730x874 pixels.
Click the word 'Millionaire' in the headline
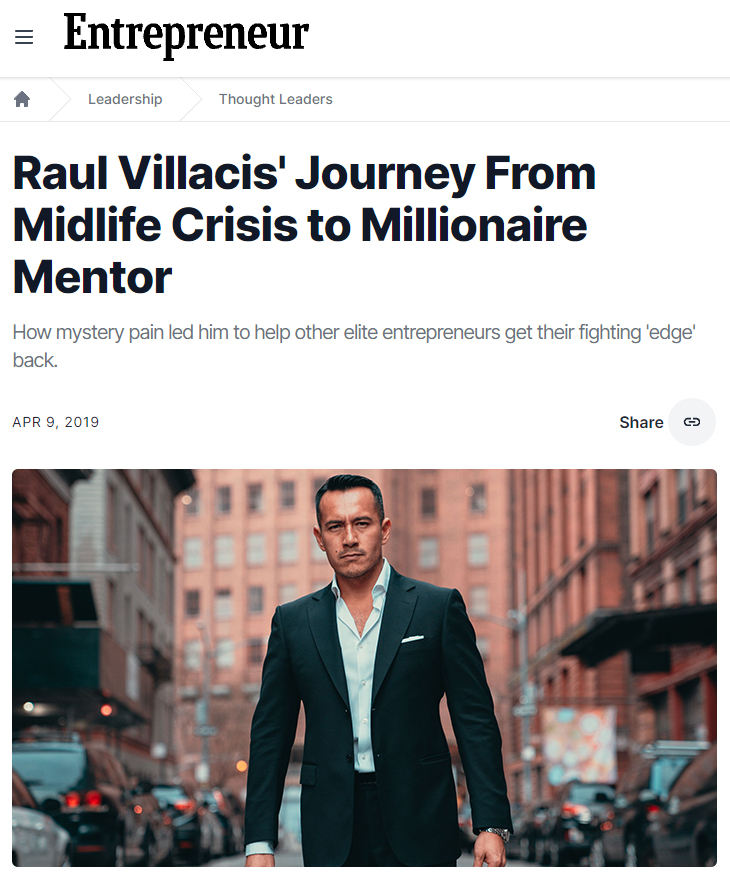tap(474, 225)
